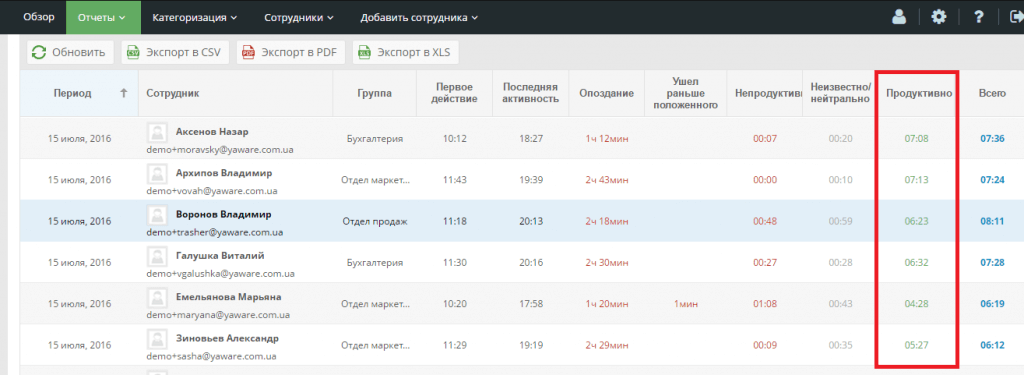Sort by Ушел раньше положенного header

[686, 93]
